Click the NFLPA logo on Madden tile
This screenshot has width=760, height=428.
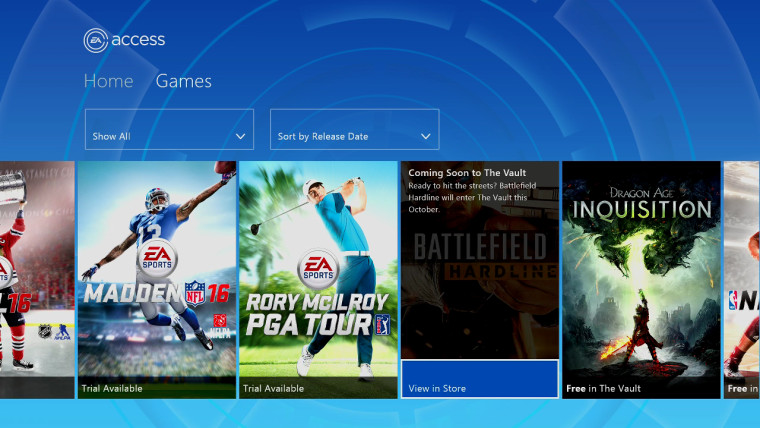pyautogui.click(x=221, y=326)
